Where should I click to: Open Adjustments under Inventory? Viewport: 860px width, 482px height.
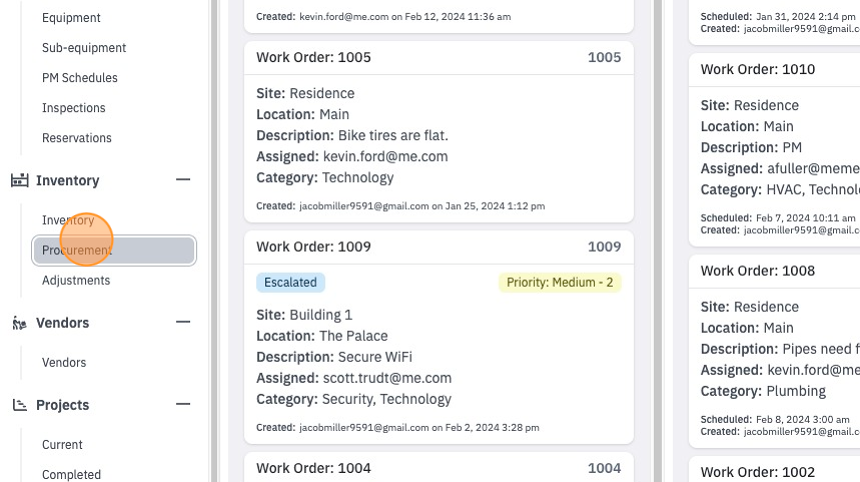(76, 280)
